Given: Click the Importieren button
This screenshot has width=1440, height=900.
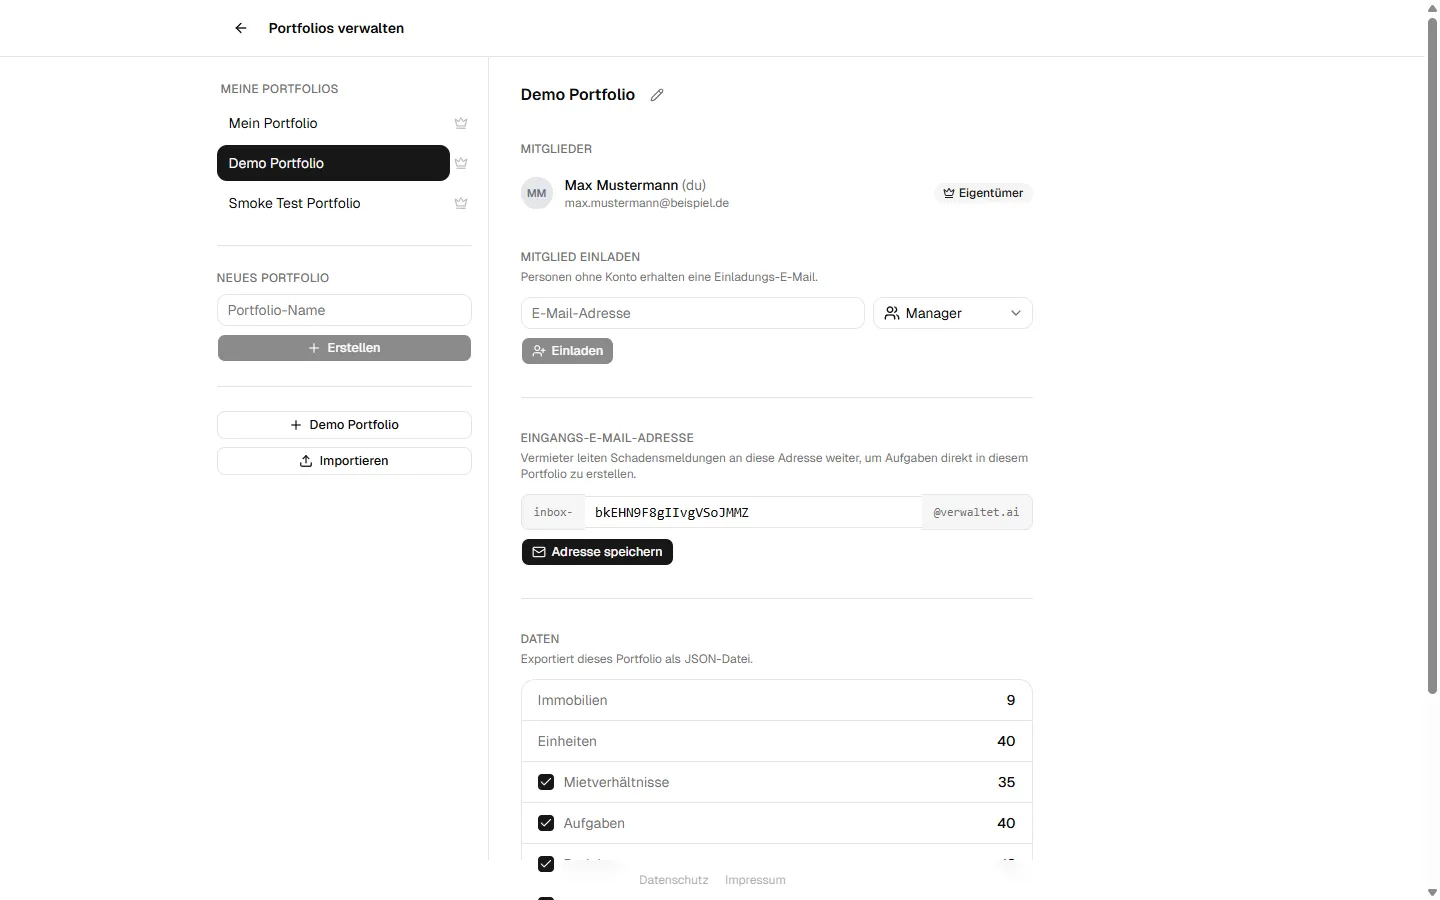Looking at the screenshot, I should pyautogui.click(x=344, y=461).
